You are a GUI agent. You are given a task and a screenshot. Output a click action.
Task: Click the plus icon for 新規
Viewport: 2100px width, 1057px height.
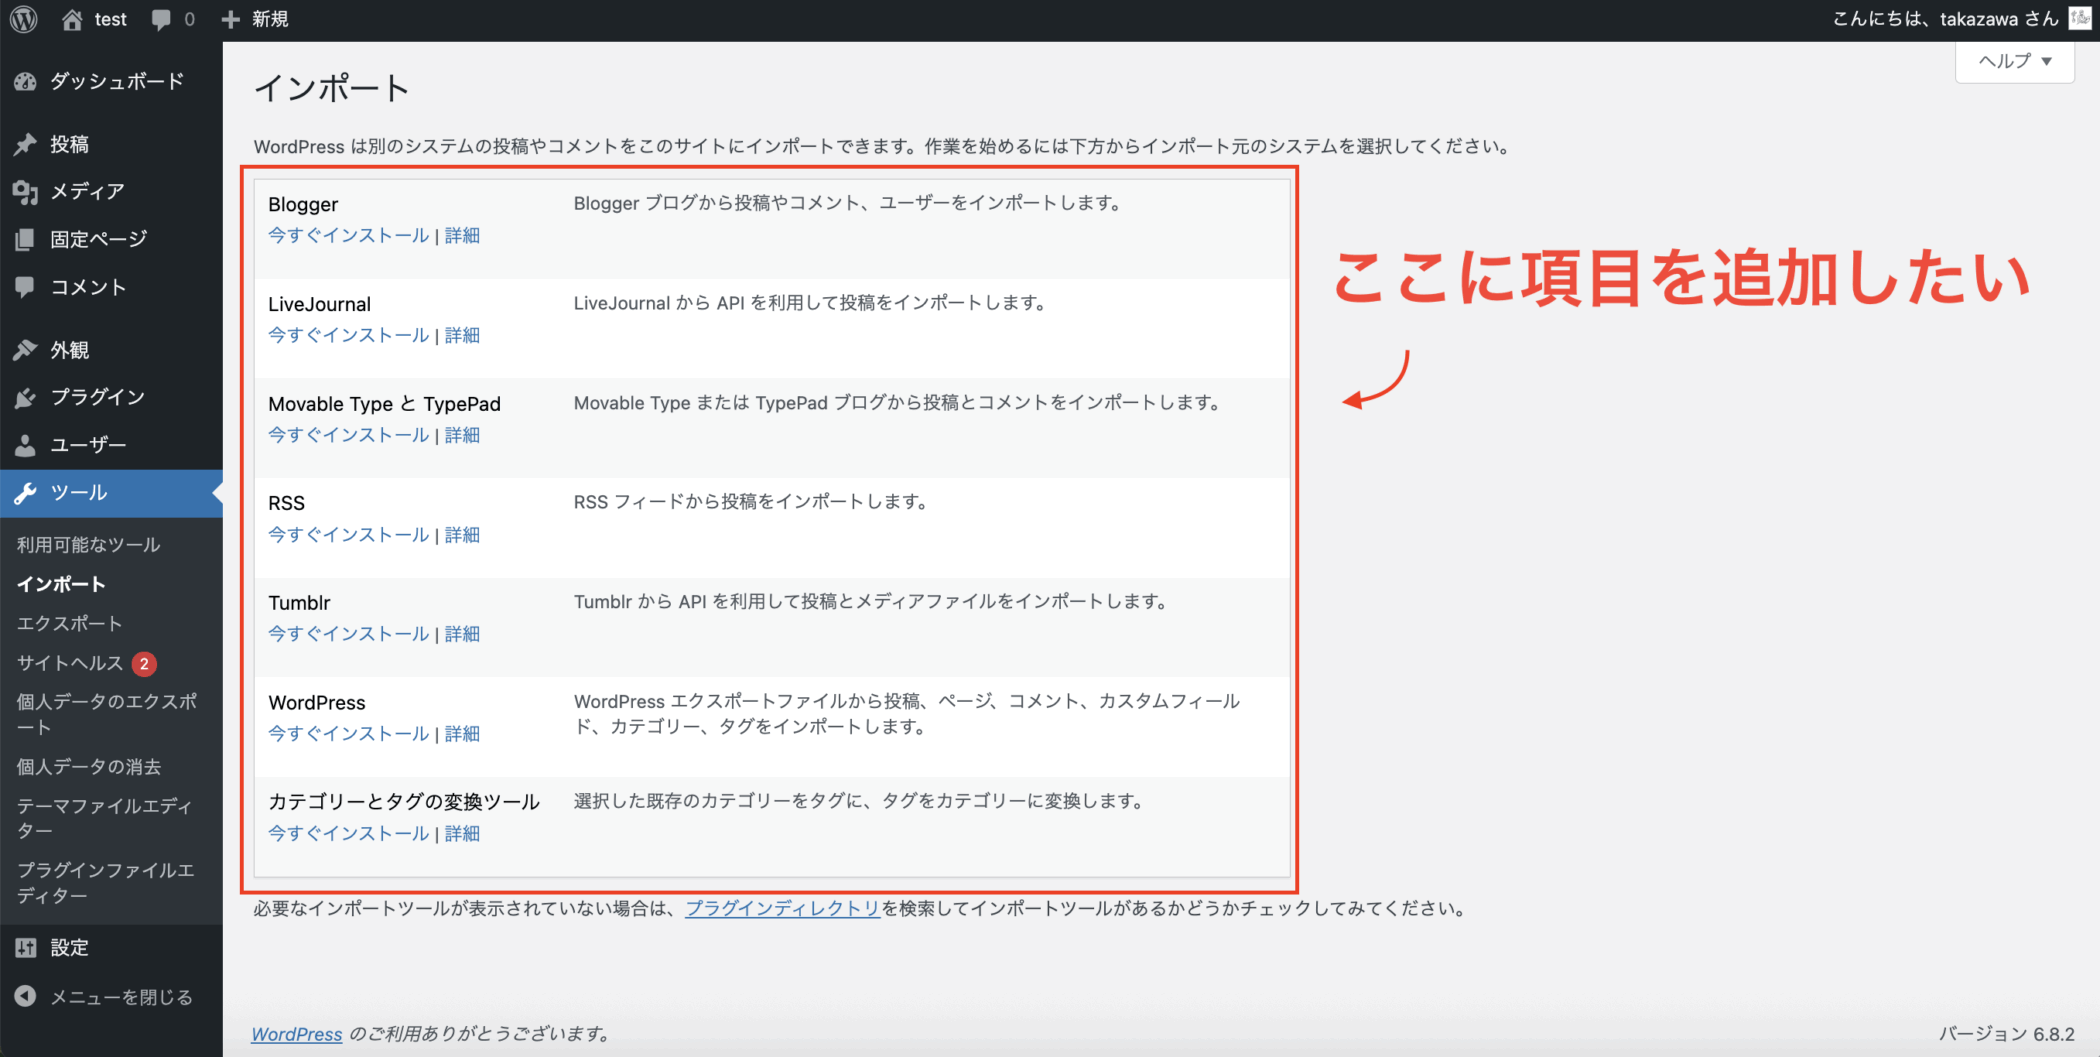pos(231,19)
